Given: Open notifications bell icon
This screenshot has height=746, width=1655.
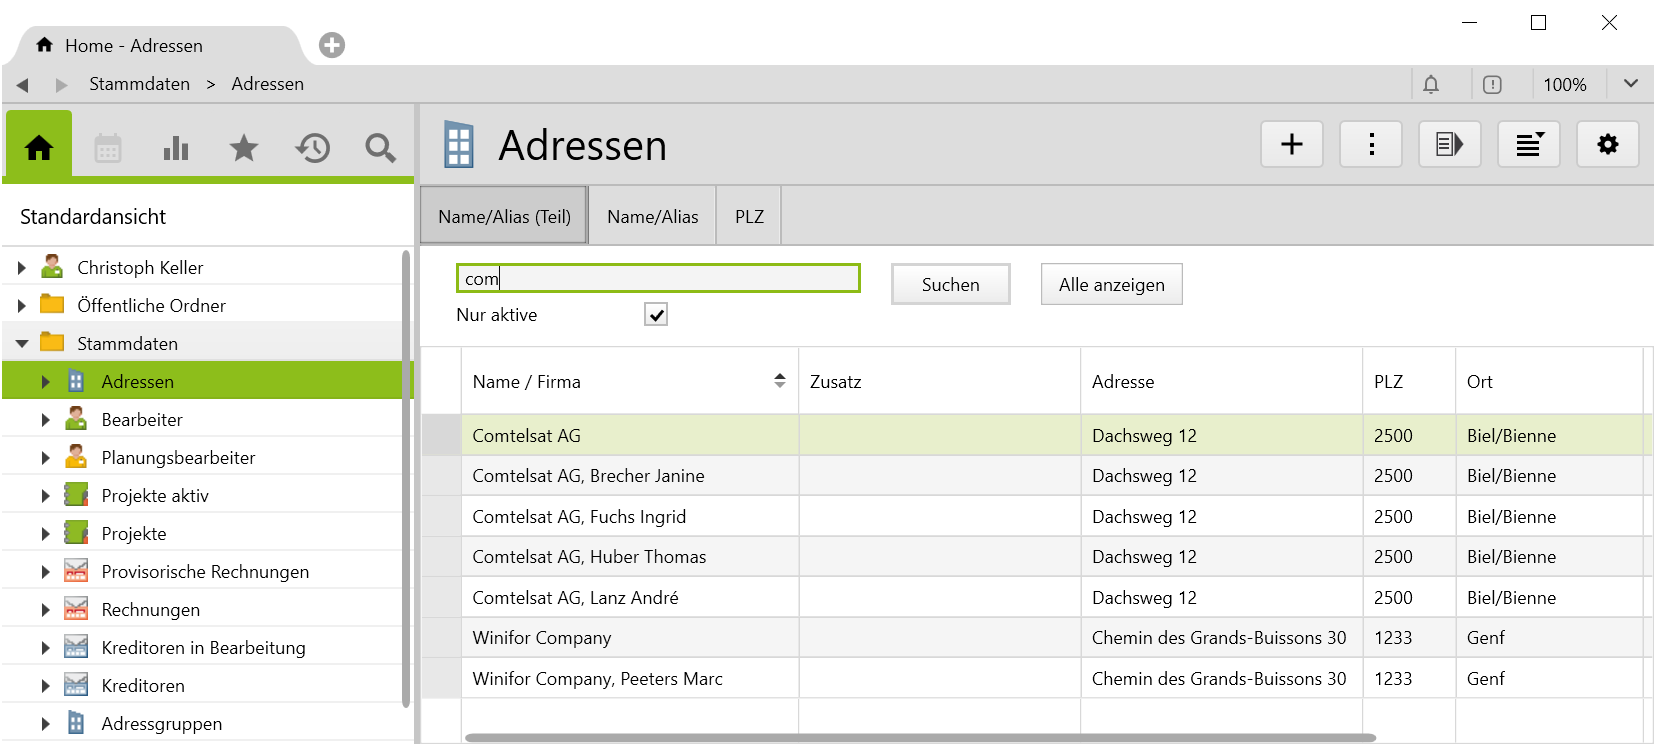Looking at the screenshot, I should point(1431,85).
